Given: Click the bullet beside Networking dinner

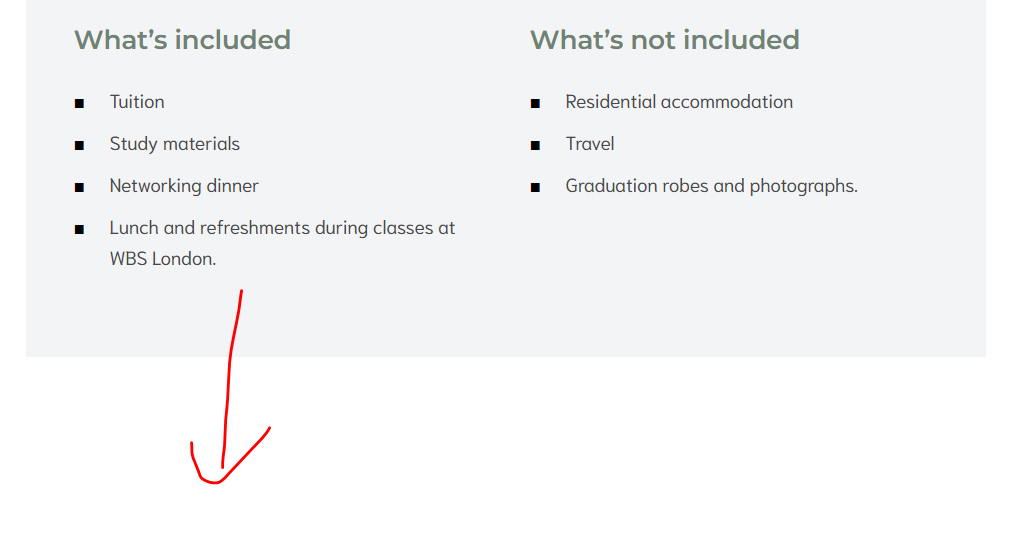Looking at the screenshot, I should [79, 187].
